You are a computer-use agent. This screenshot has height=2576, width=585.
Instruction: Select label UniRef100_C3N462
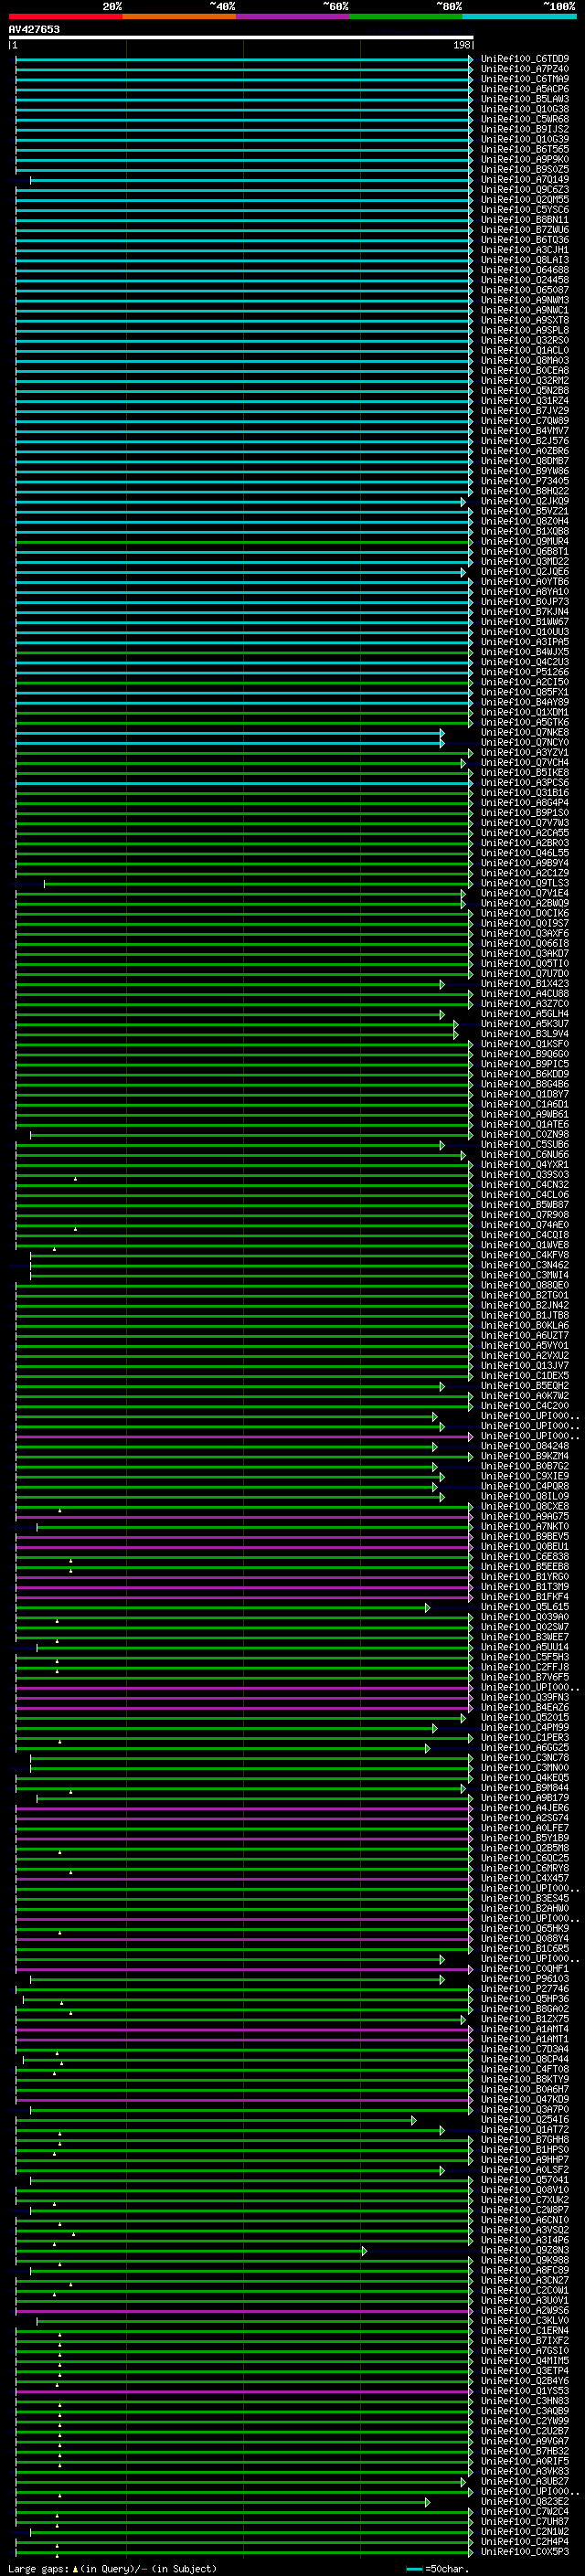(x=525, y=1265)
